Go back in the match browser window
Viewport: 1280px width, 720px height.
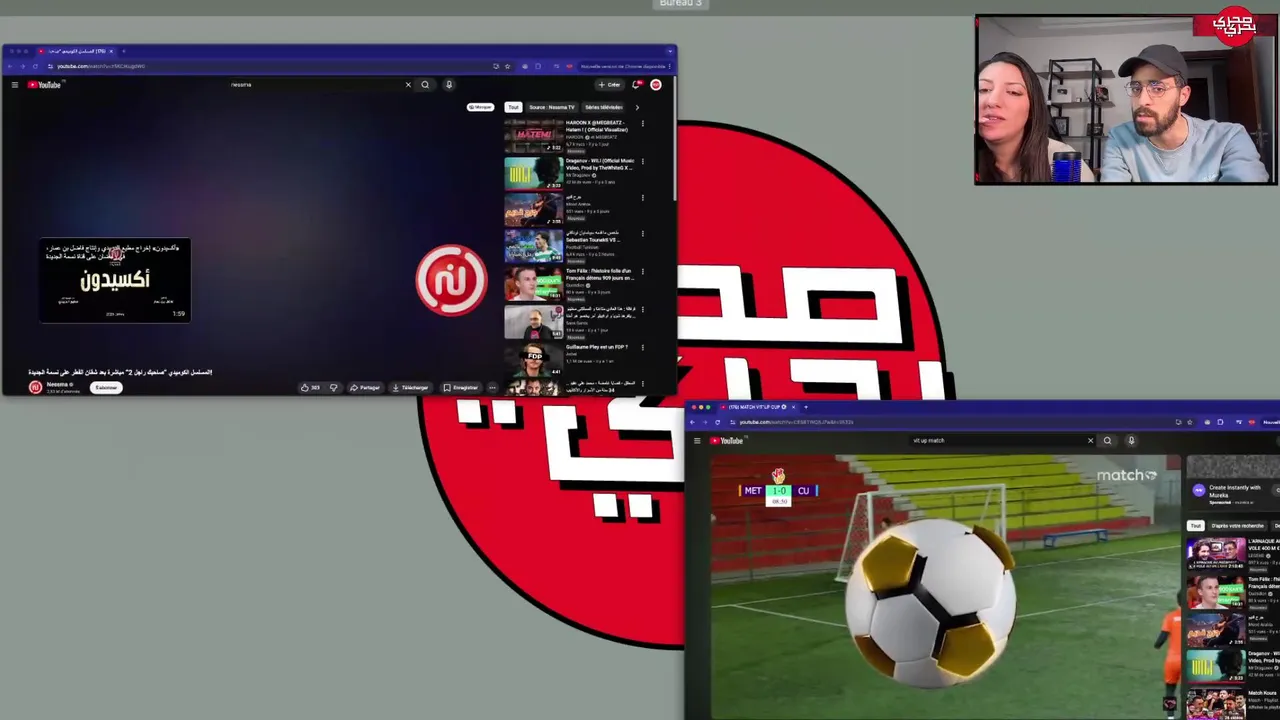coord(692,422)
